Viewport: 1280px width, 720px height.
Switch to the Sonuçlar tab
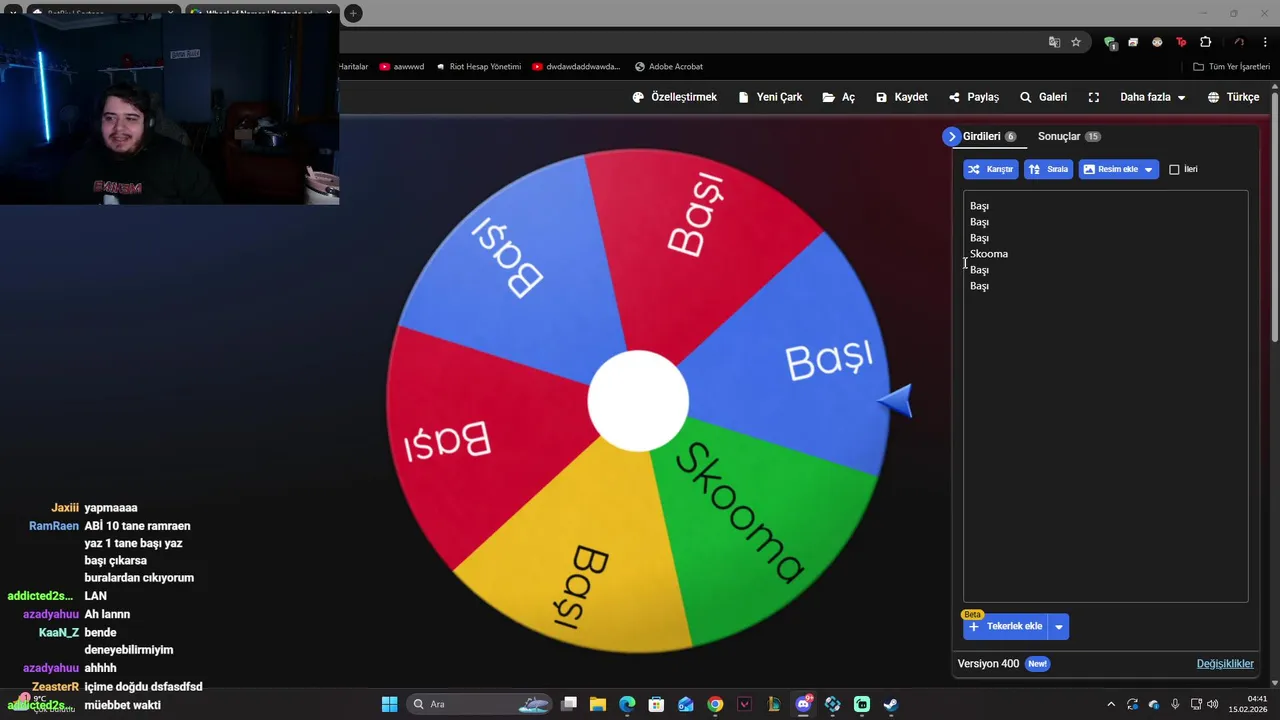coord(1069,136)
